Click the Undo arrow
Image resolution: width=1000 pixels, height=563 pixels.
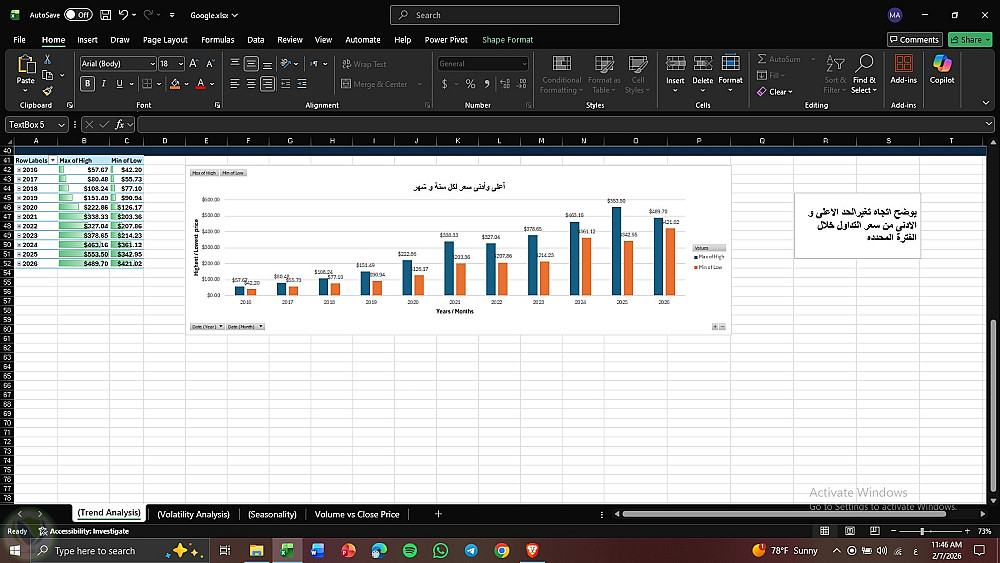tap(124, 15)
